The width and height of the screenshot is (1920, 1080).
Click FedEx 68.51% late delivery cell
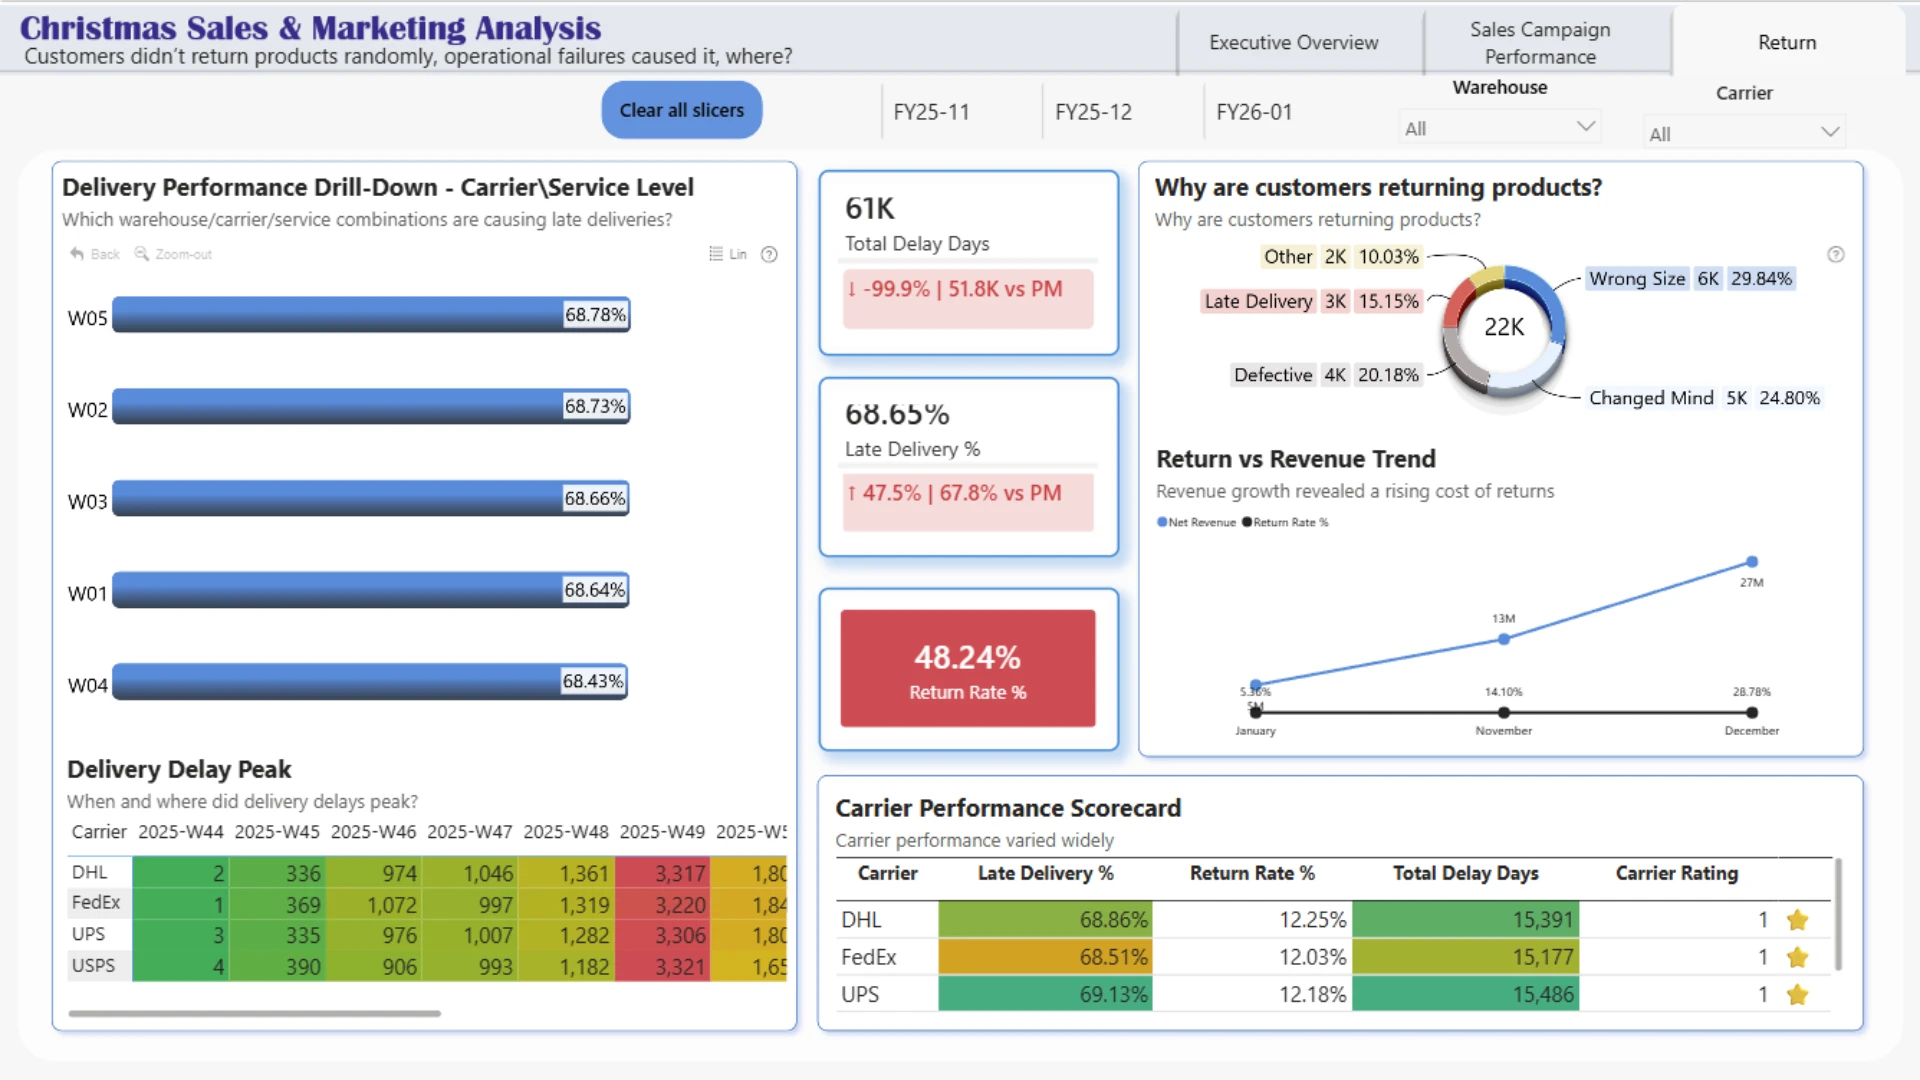coord(1045,957)
